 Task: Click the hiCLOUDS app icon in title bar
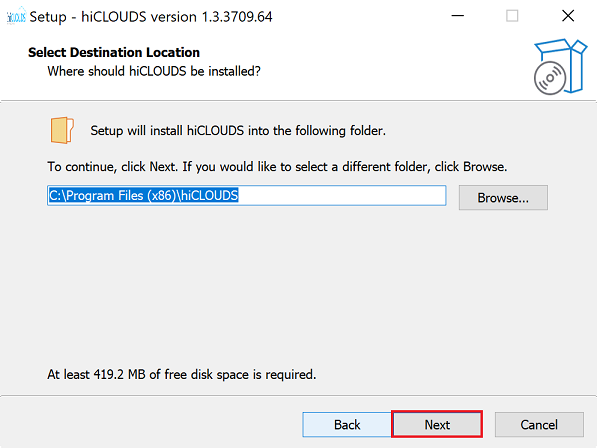16,16
